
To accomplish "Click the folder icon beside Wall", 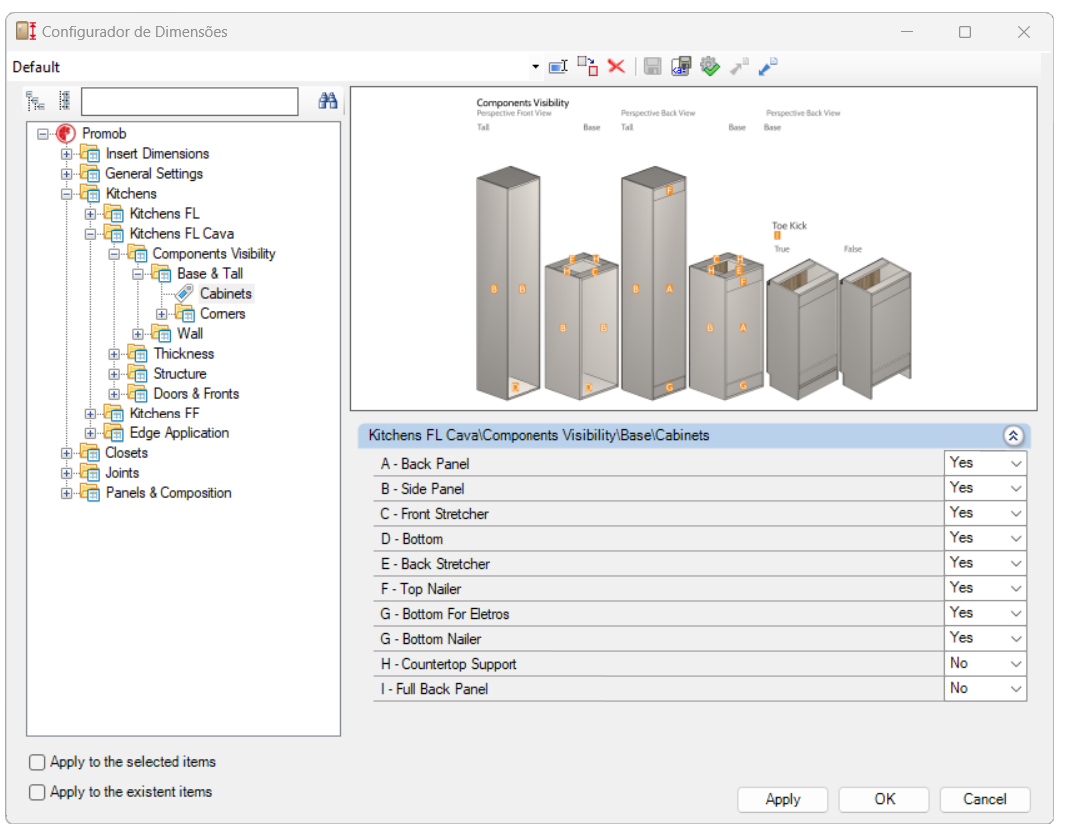I will pos(162,334).
